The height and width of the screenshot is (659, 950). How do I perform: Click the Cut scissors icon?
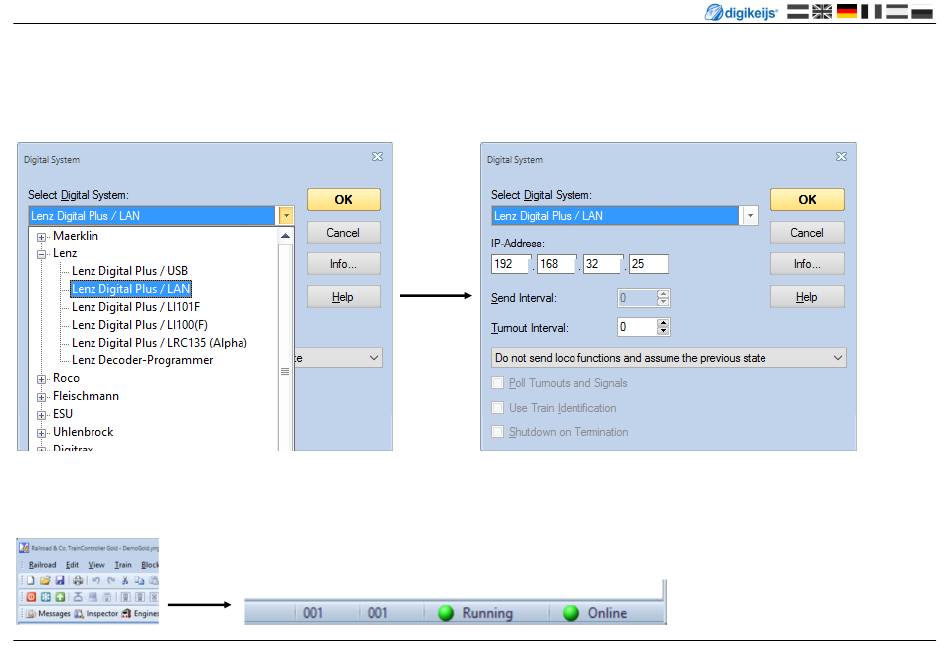click(125, 580)
